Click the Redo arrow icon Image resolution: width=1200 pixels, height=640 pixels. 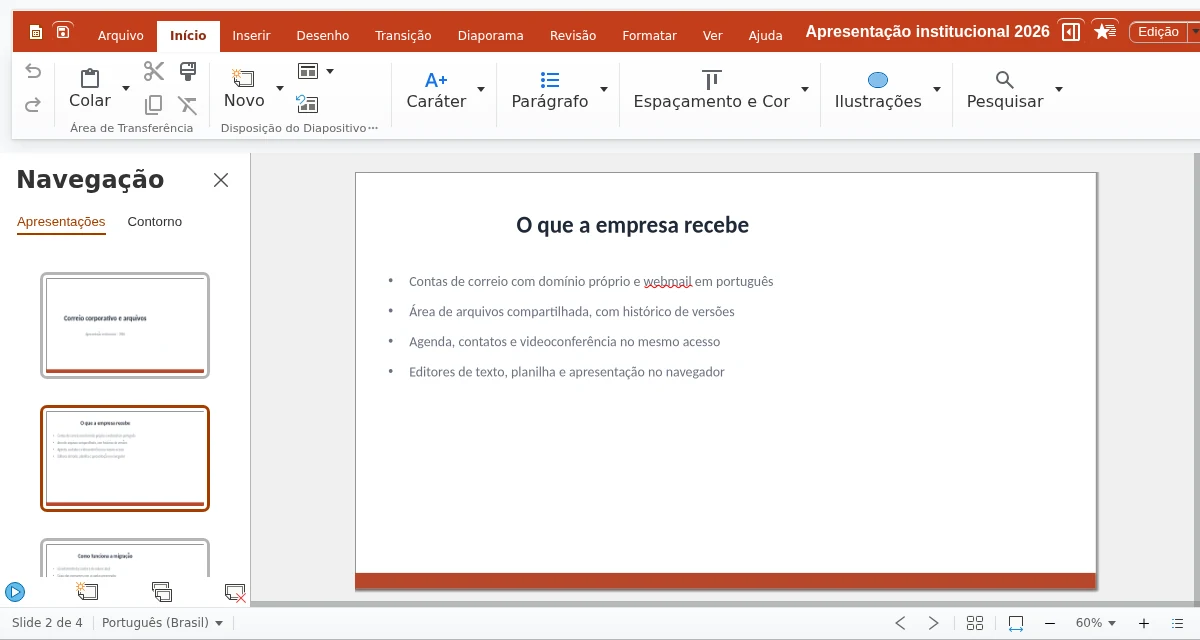(x=33, y=104)
